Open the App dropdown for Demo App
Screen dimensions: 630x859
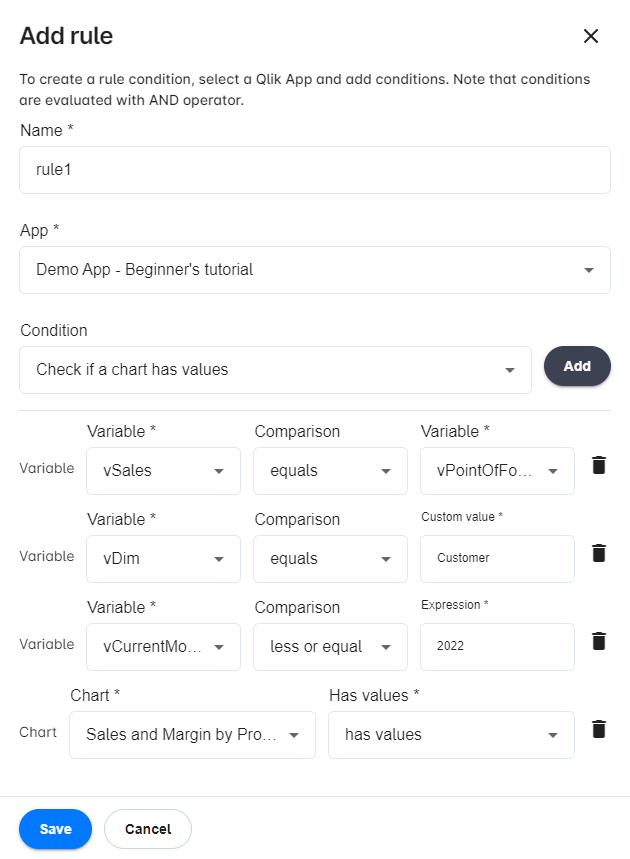tap(314, 270)
